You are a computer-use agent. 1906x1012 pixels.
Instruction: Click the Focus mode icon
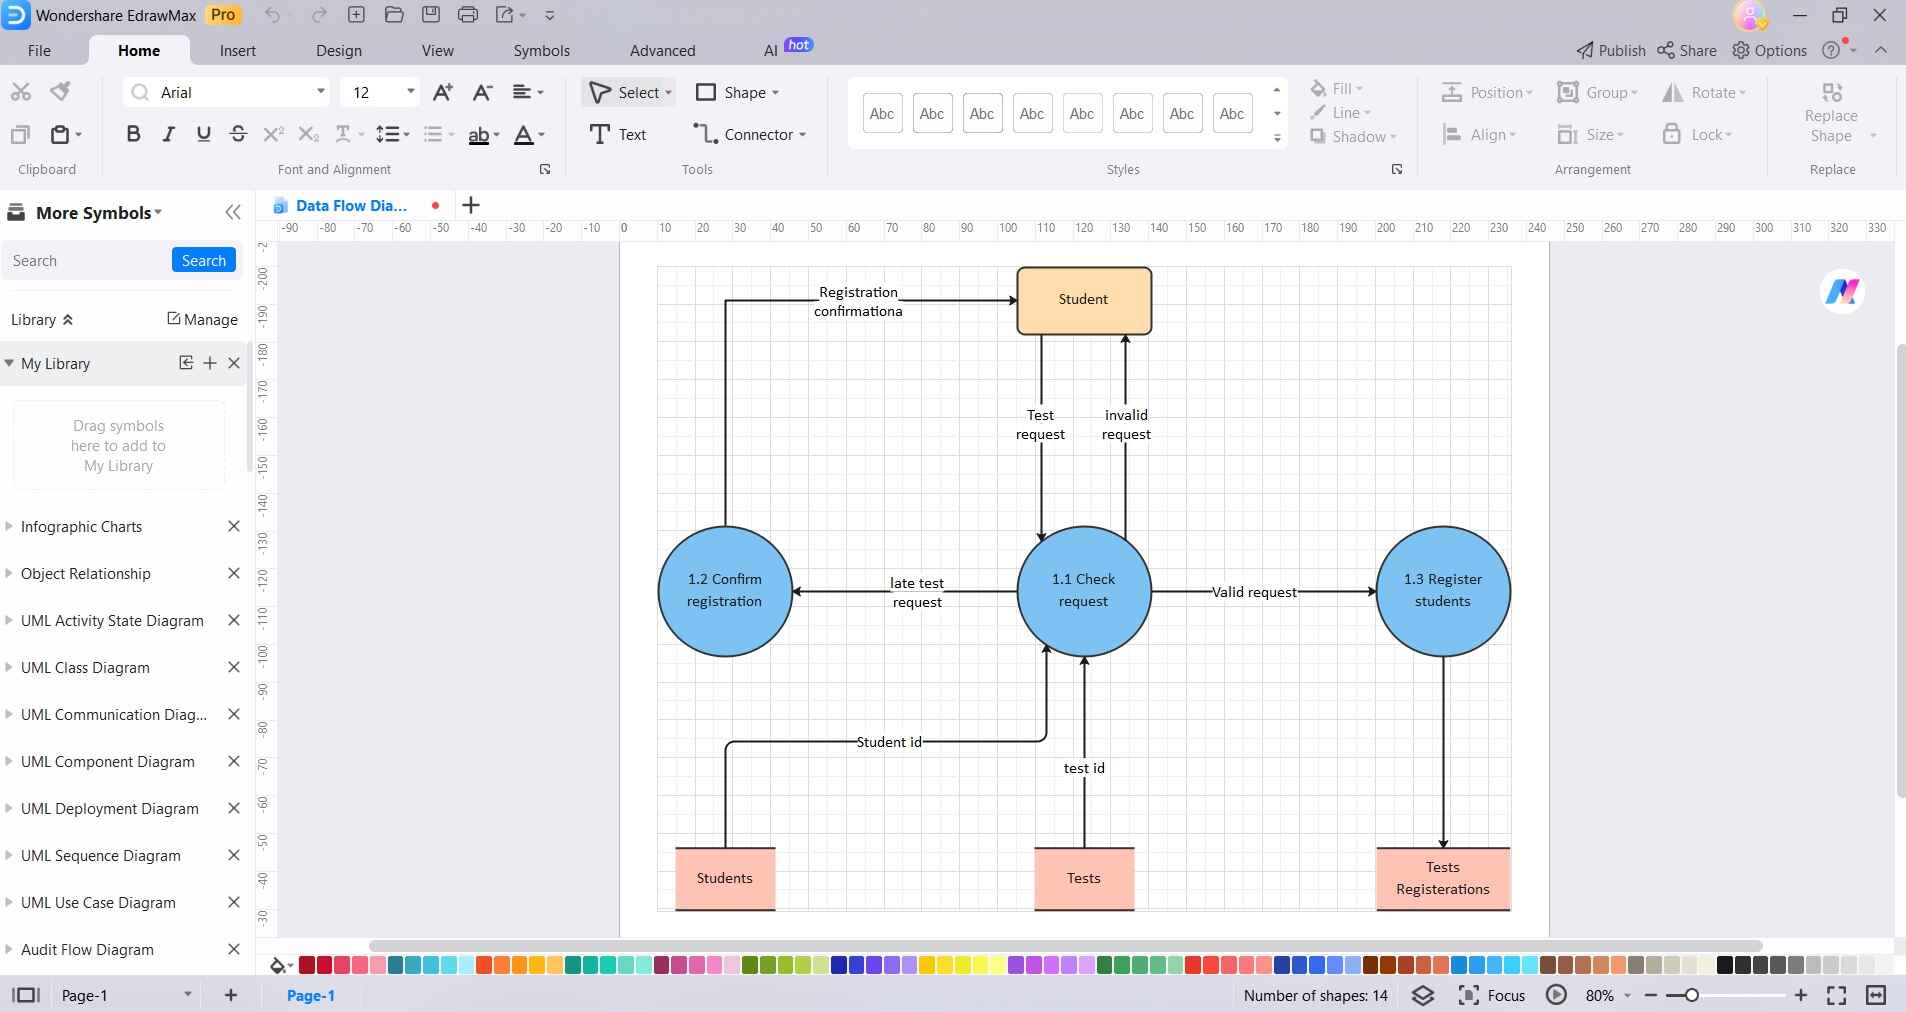click(1468, 995)
